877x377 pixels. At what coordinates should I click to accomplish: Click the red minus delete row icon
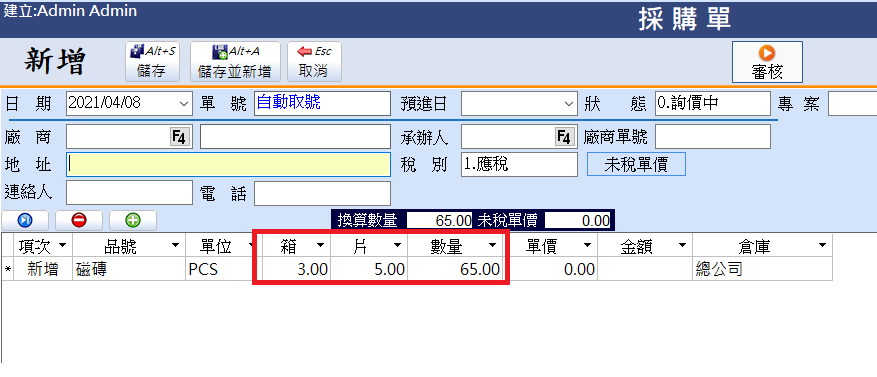tap(79, 220)
